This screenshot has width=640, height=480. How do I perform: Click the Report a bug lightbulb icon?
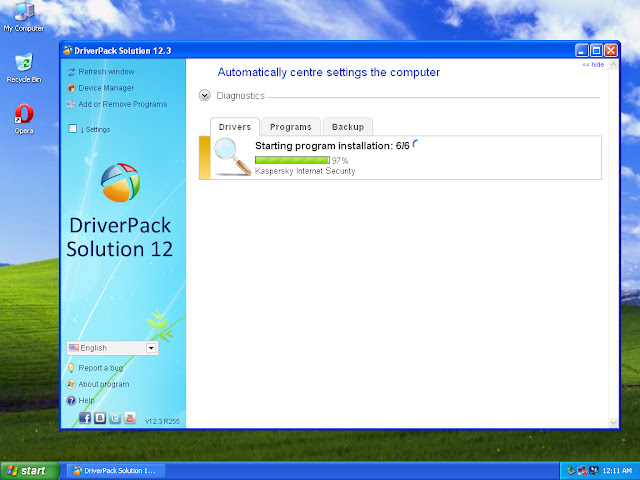[x=71, y=368]
